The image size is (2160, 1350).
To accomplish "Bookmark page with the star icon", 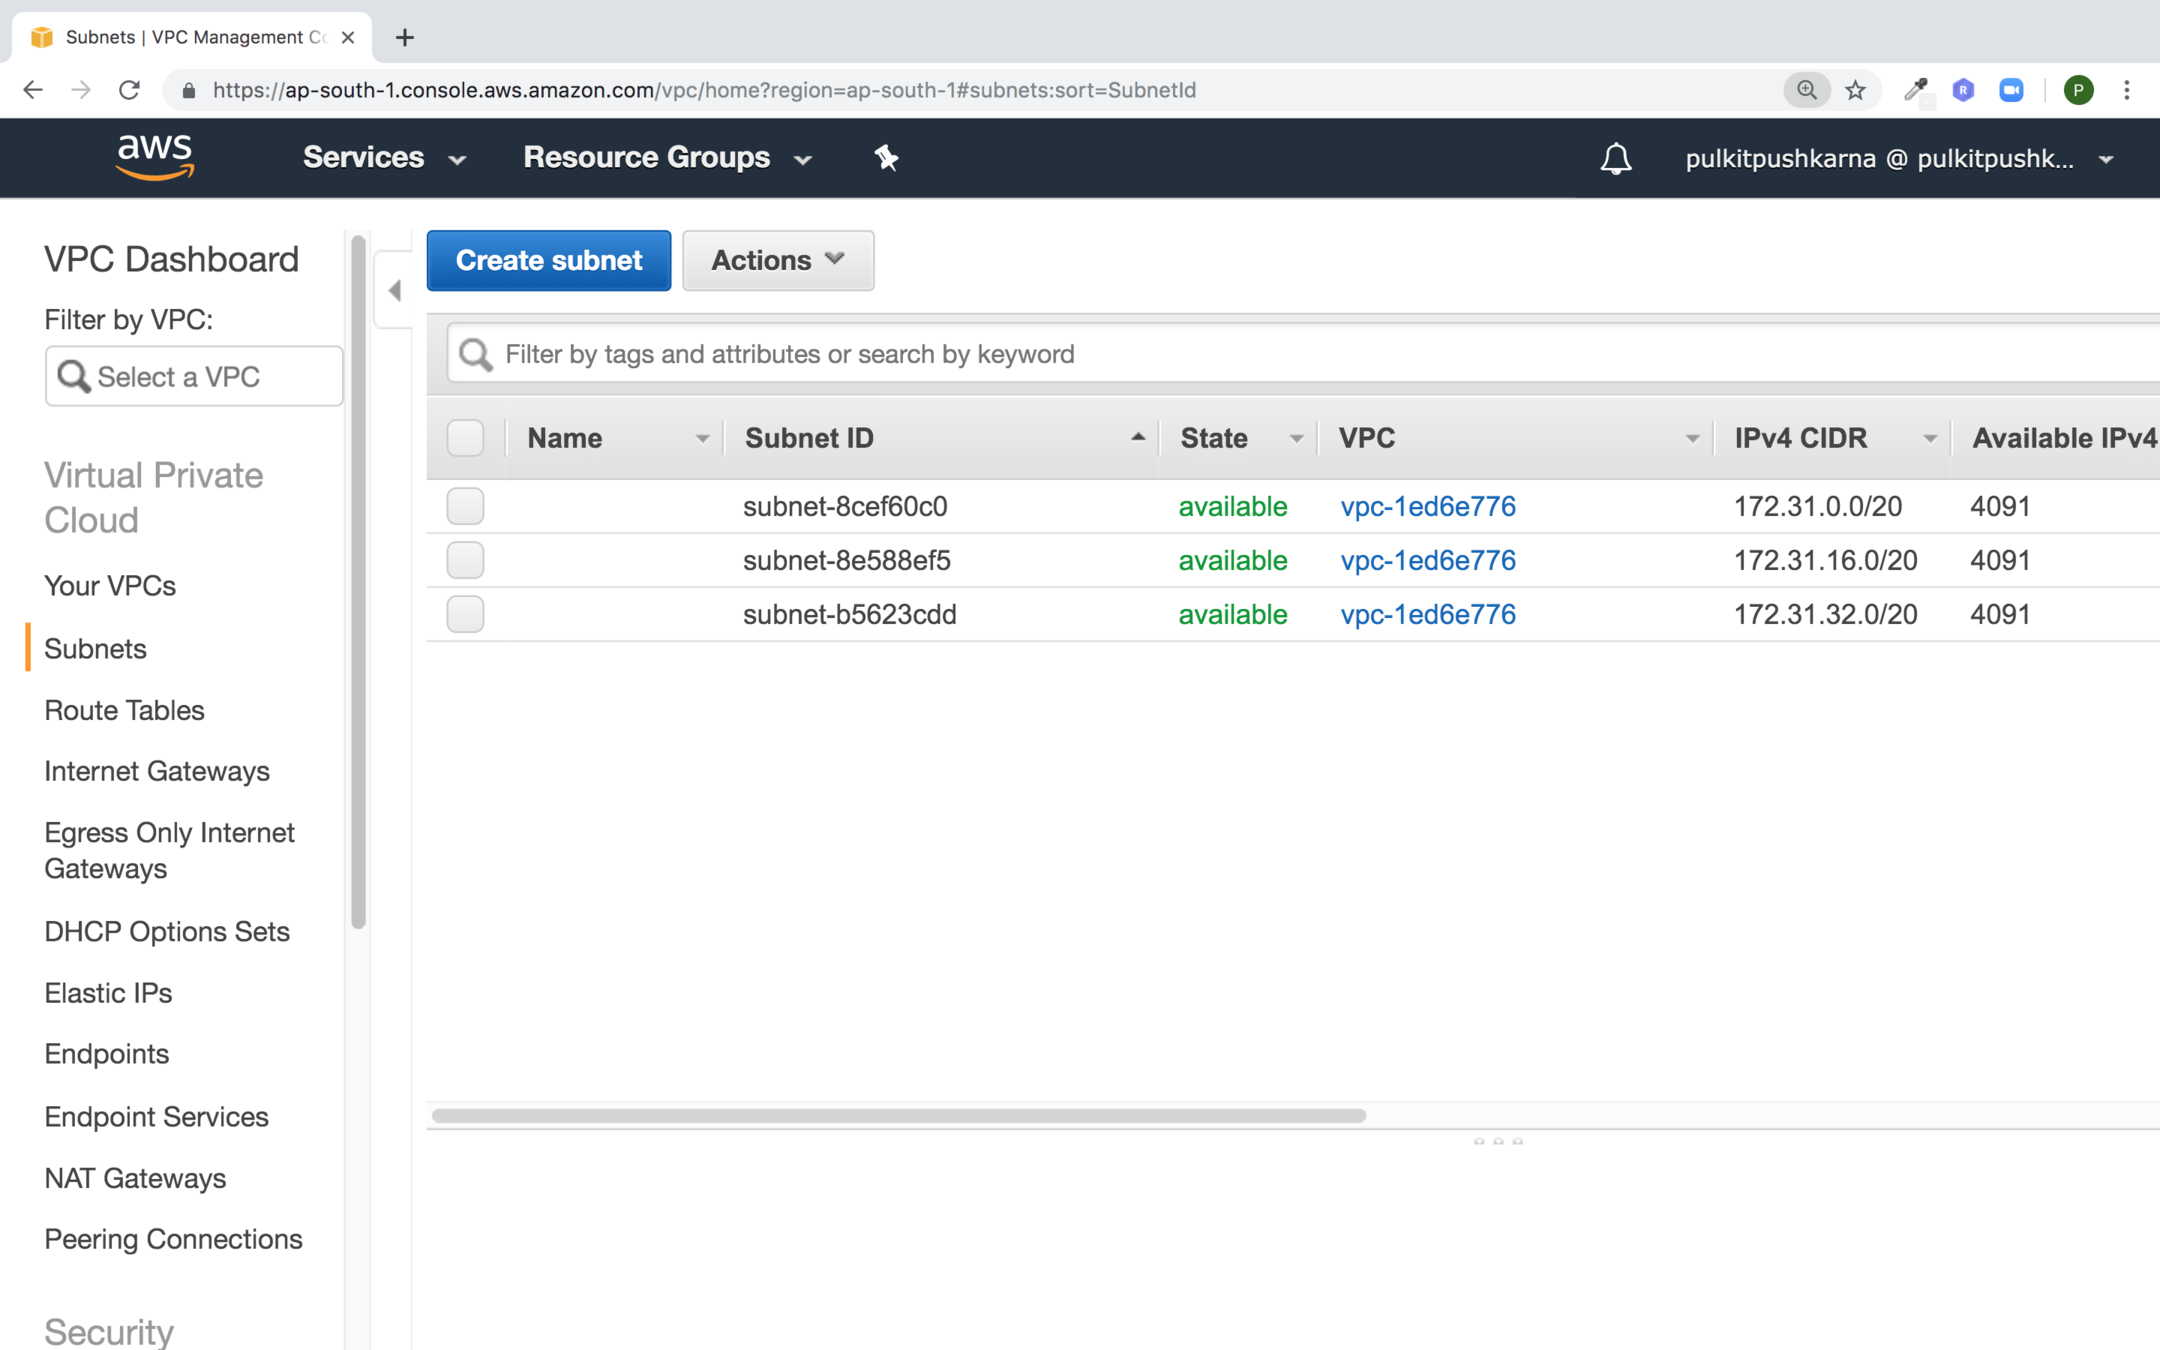I will [1856, 90].
